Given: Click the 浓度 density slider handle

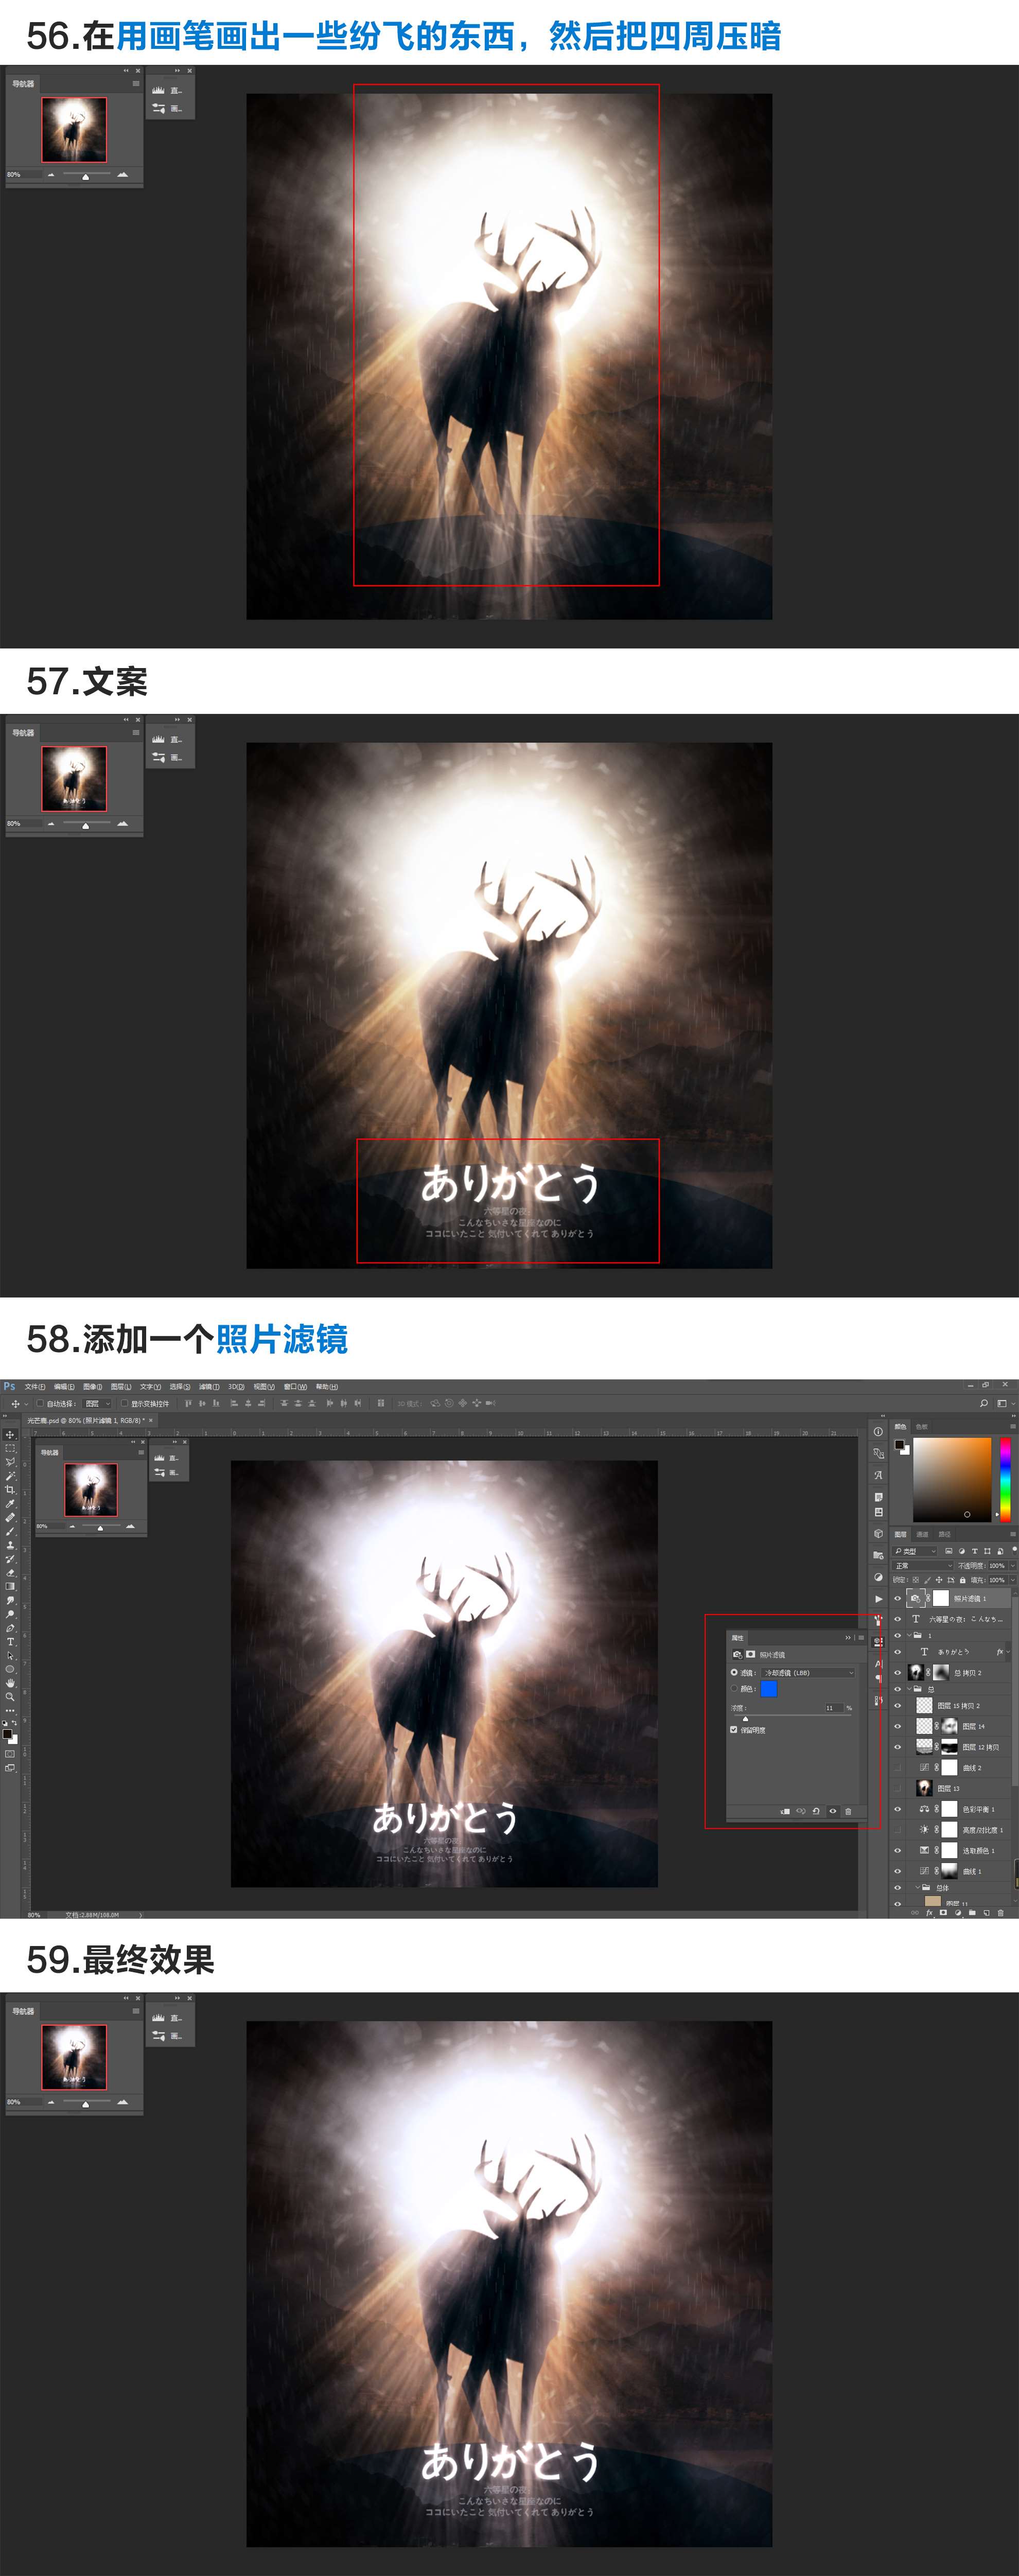Looking at the screenshot, I should pos(745,1719).
